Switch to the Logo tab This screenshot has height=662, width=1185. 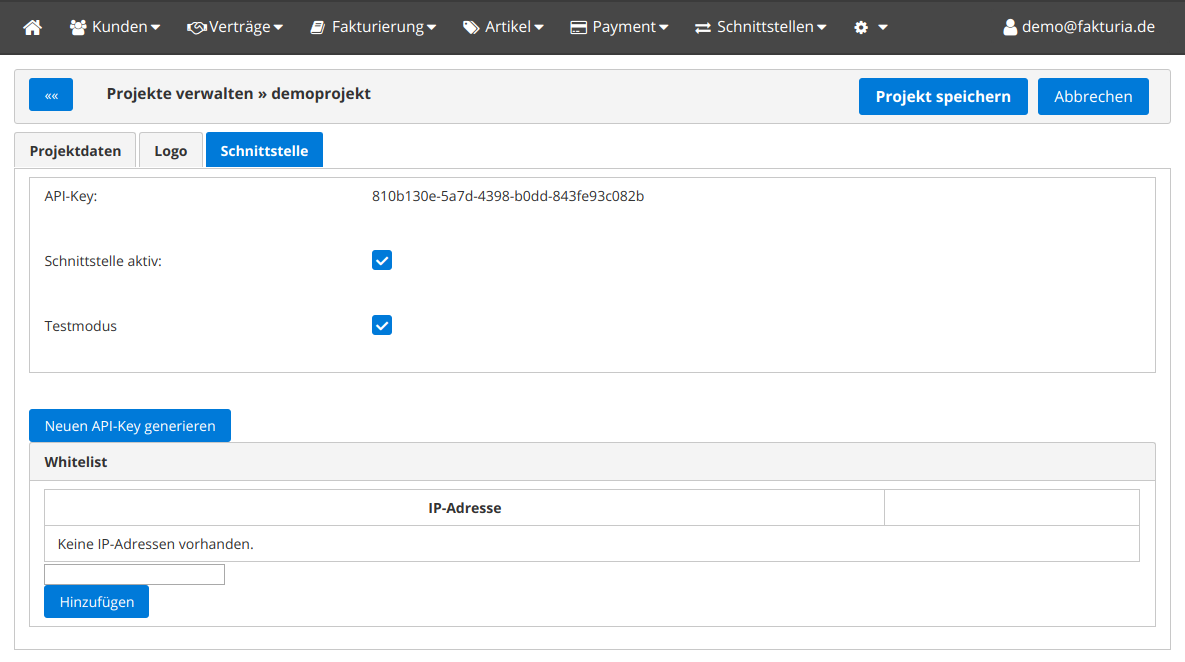point(170,151)
